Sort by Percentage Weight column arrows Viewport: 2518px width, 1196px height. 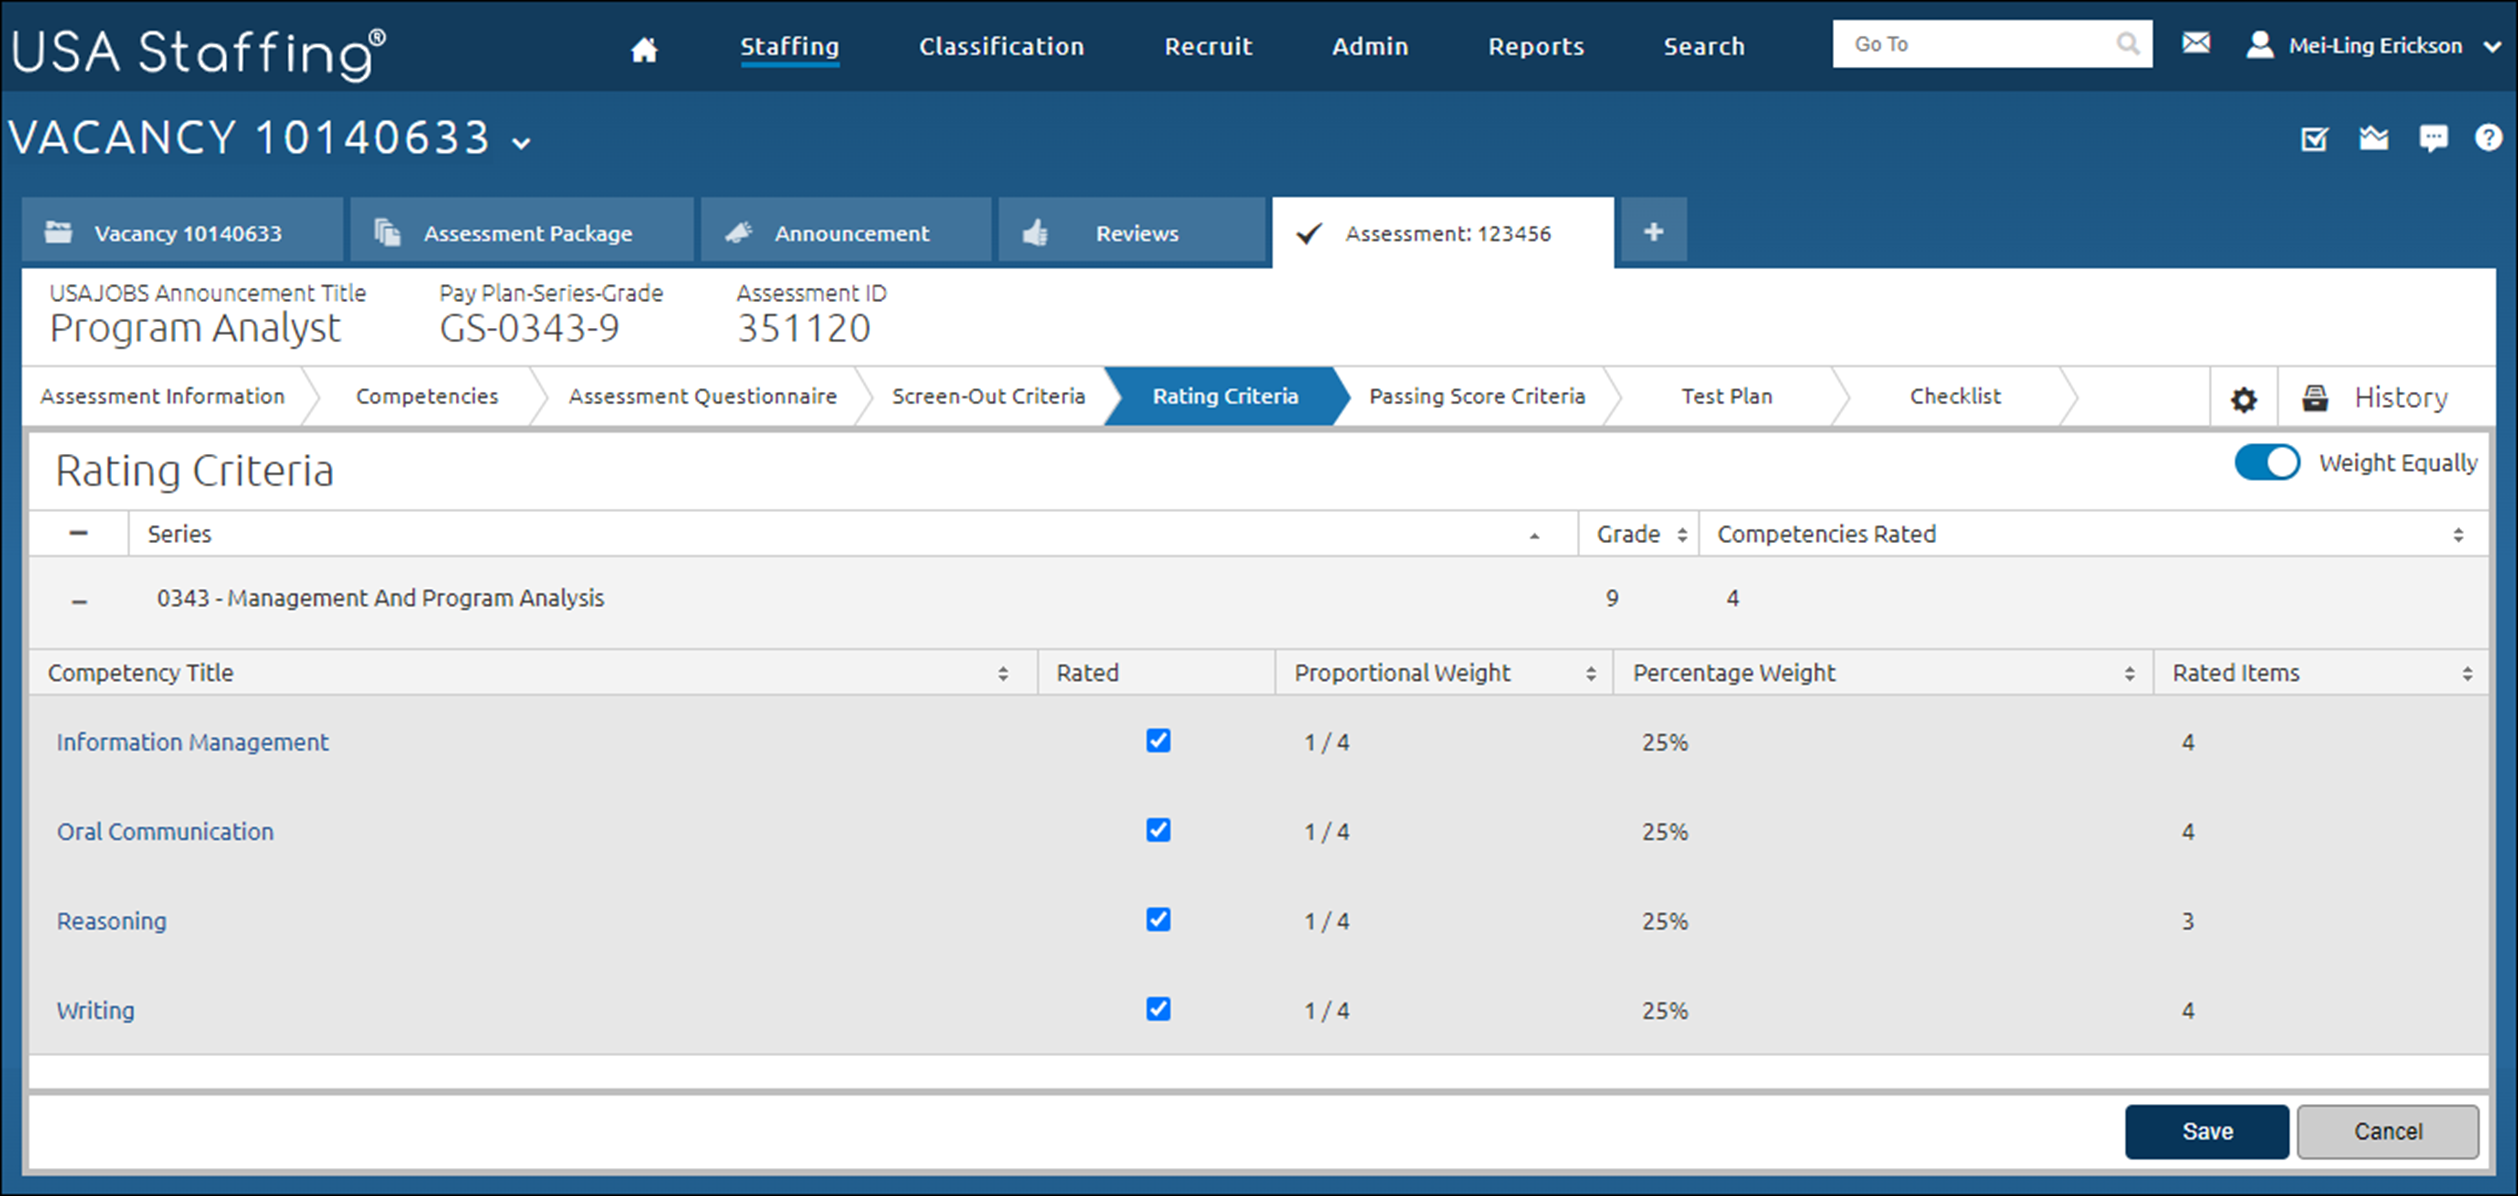[2129, 674]
